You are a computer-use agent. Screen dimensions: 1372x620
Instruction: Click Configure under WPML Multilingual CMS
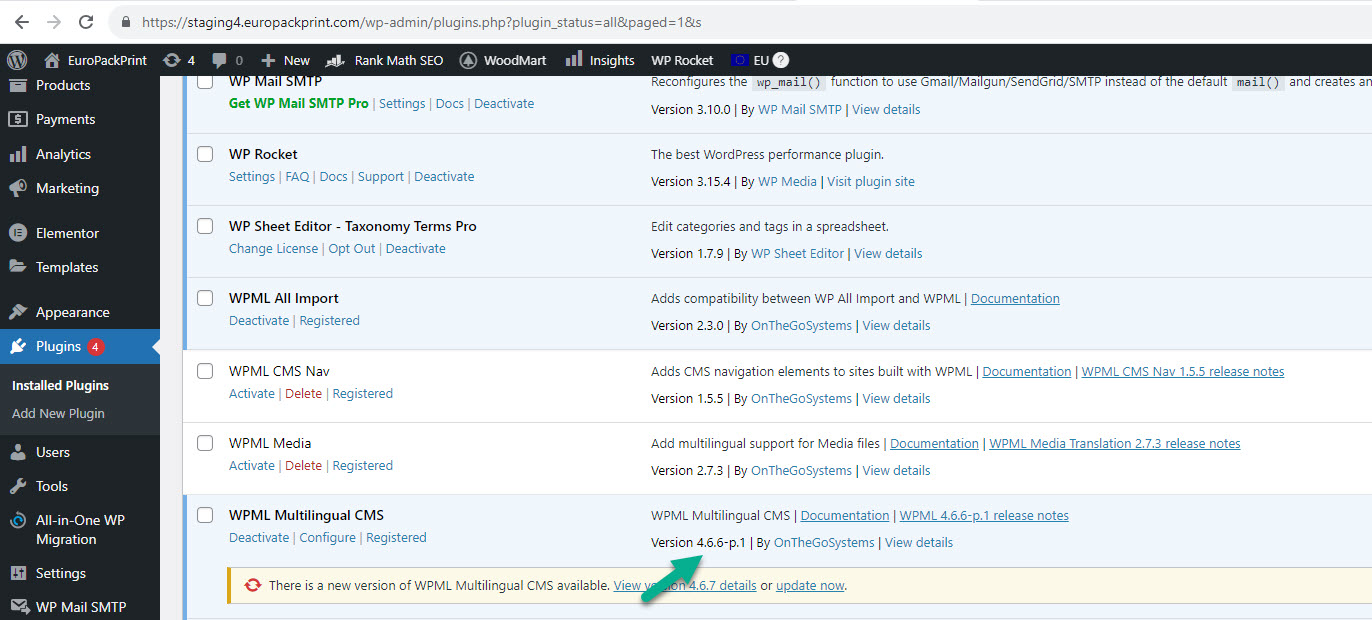pos(328,537)
